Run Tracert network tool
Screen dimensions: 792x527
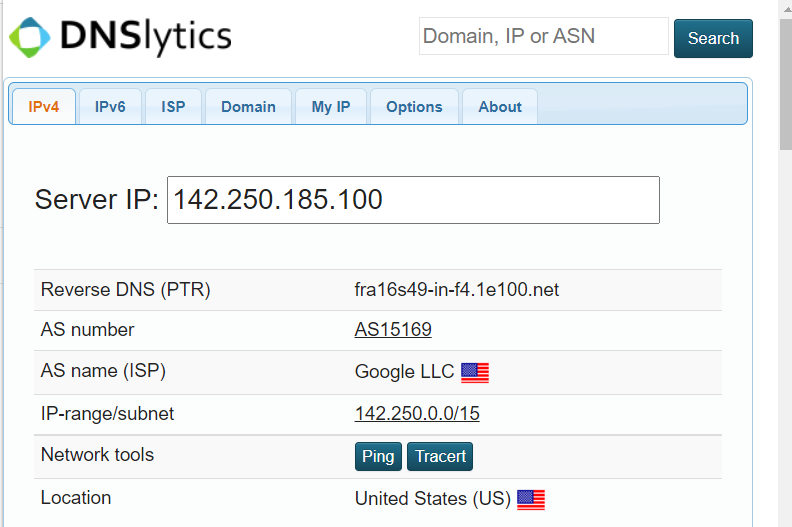(x=440, y=456)
